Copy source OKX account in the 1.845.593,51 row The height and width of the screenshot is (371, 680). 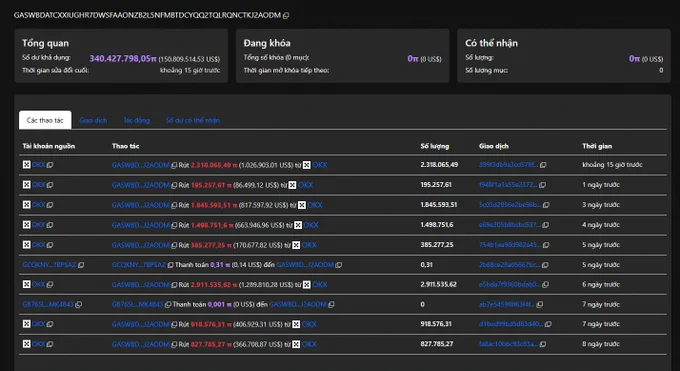[50, 205]
